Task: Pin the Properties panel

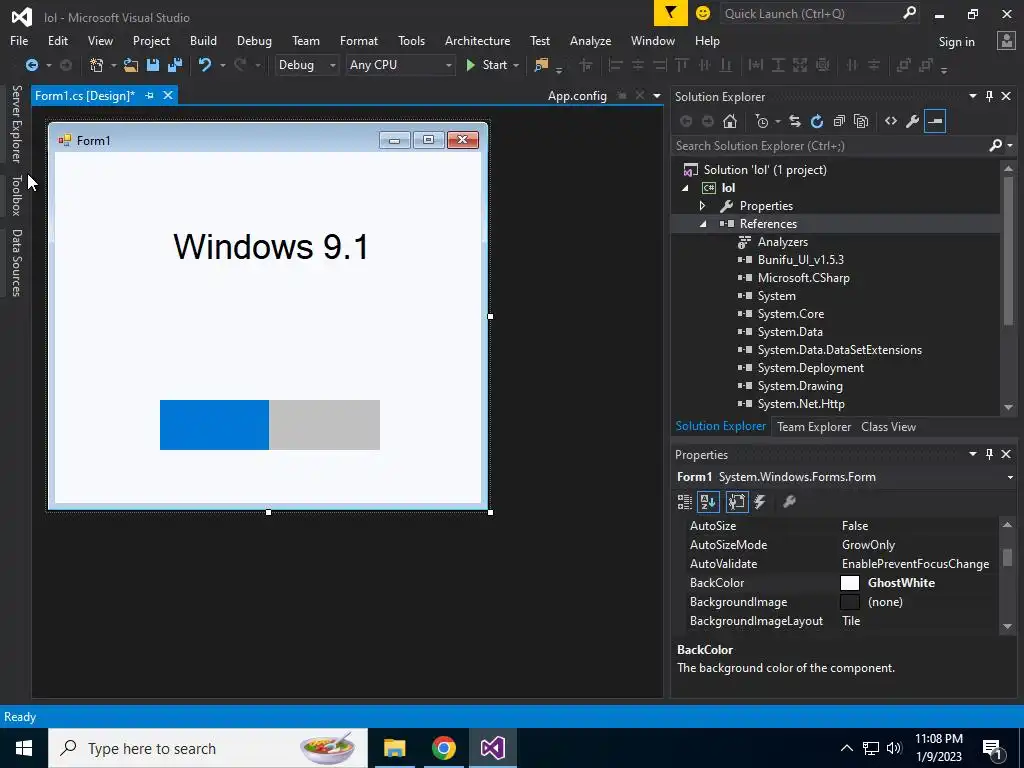Action: (x=989, y=454)
